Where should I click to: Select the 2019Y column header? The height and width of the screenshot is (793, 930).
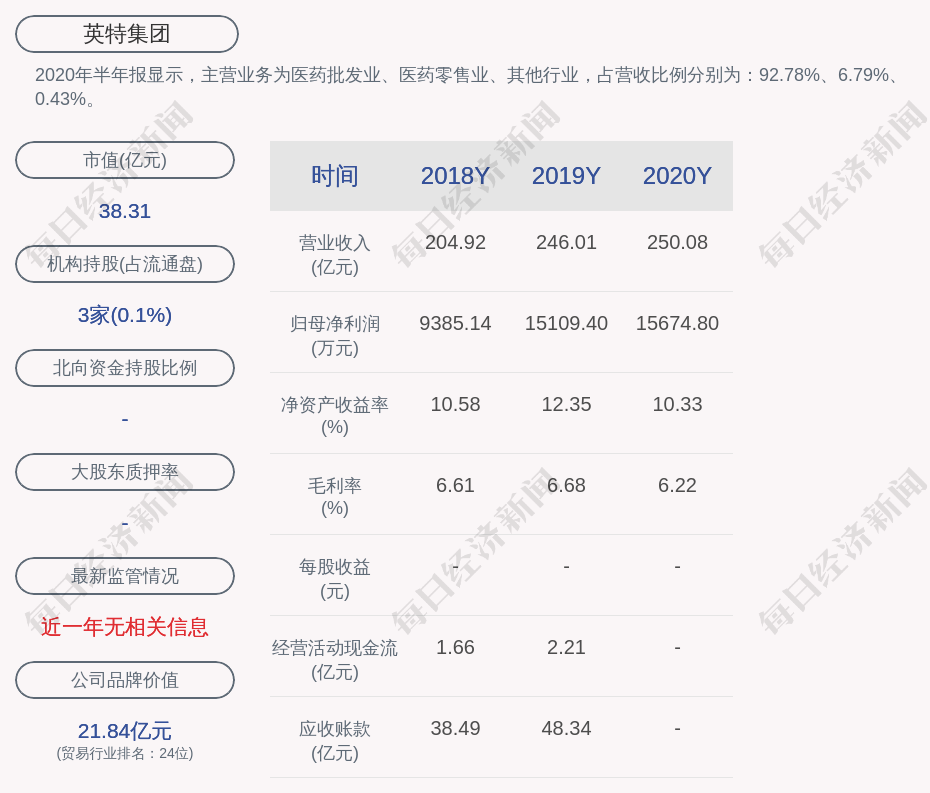(566, 176)
